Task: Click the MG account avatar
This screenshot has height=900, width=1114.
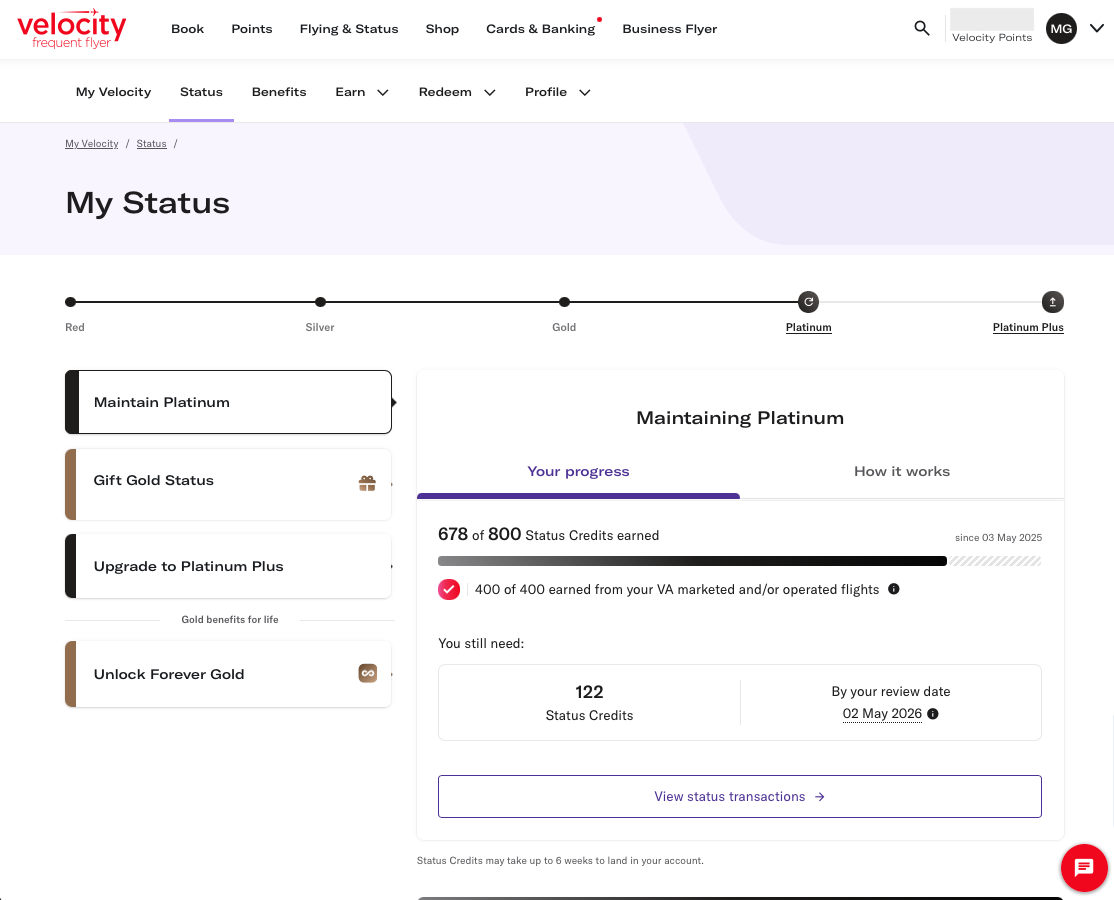Action: click(1061, 28)
